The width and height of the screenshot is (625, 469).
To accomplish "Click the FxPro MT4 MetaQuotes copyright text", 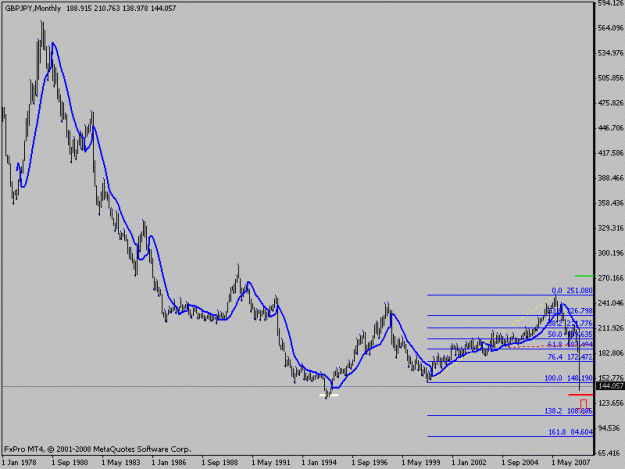I will [x=98, y=449].
